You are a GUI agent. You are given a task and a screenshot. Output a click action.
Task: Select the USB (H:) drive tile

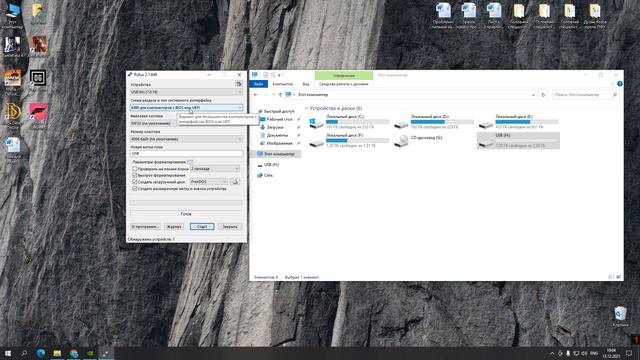coord(518,140)
